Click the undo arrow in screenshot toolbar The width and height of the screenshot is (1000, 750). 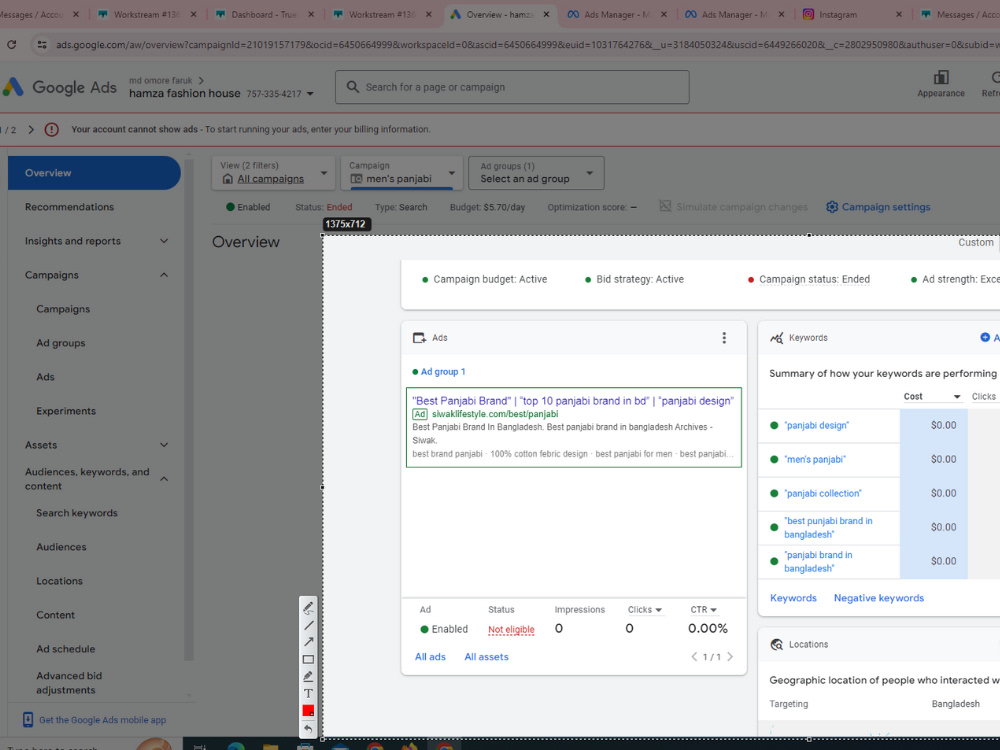point(308,728)
